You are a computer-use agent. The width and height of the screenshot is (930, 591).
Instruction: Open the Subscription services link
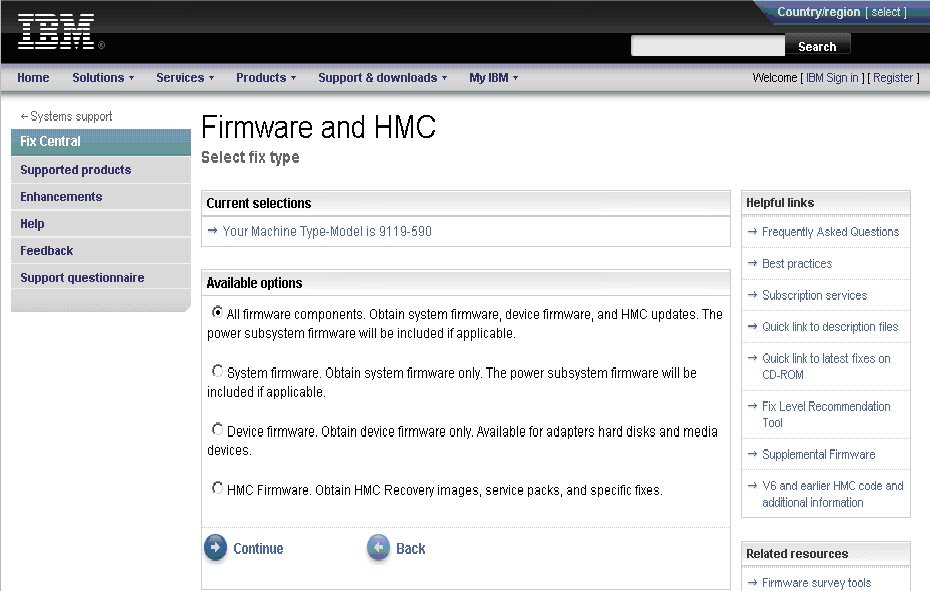(x=814, y=296)
